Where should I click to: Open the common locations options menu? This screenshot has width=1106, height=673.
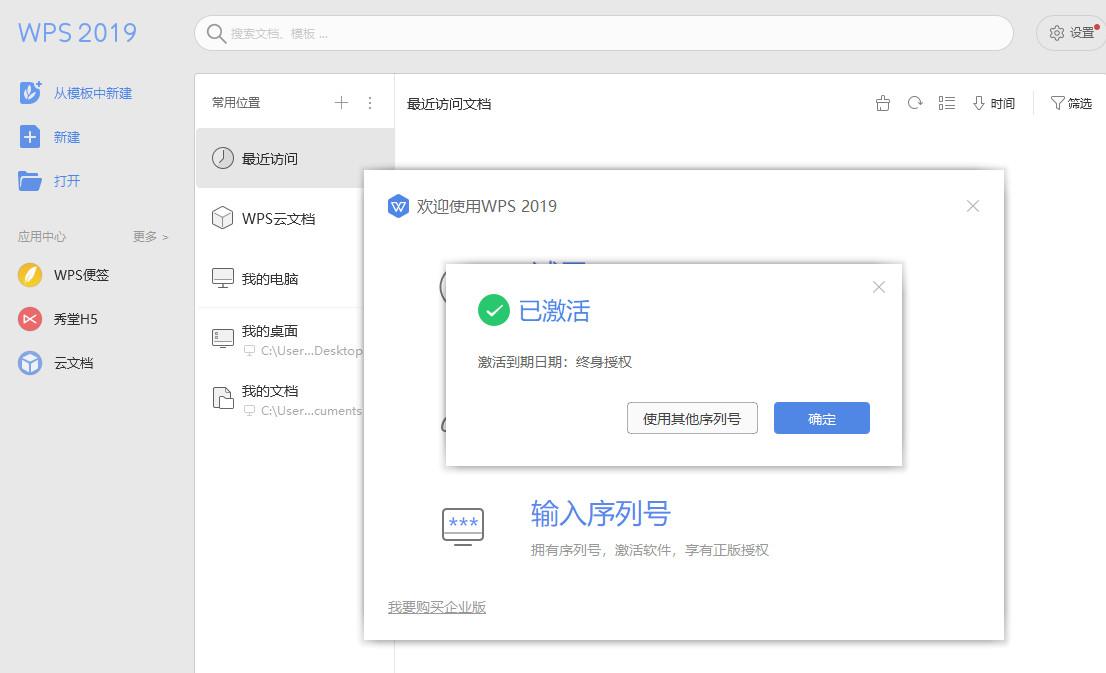click(x=369, y=102)
